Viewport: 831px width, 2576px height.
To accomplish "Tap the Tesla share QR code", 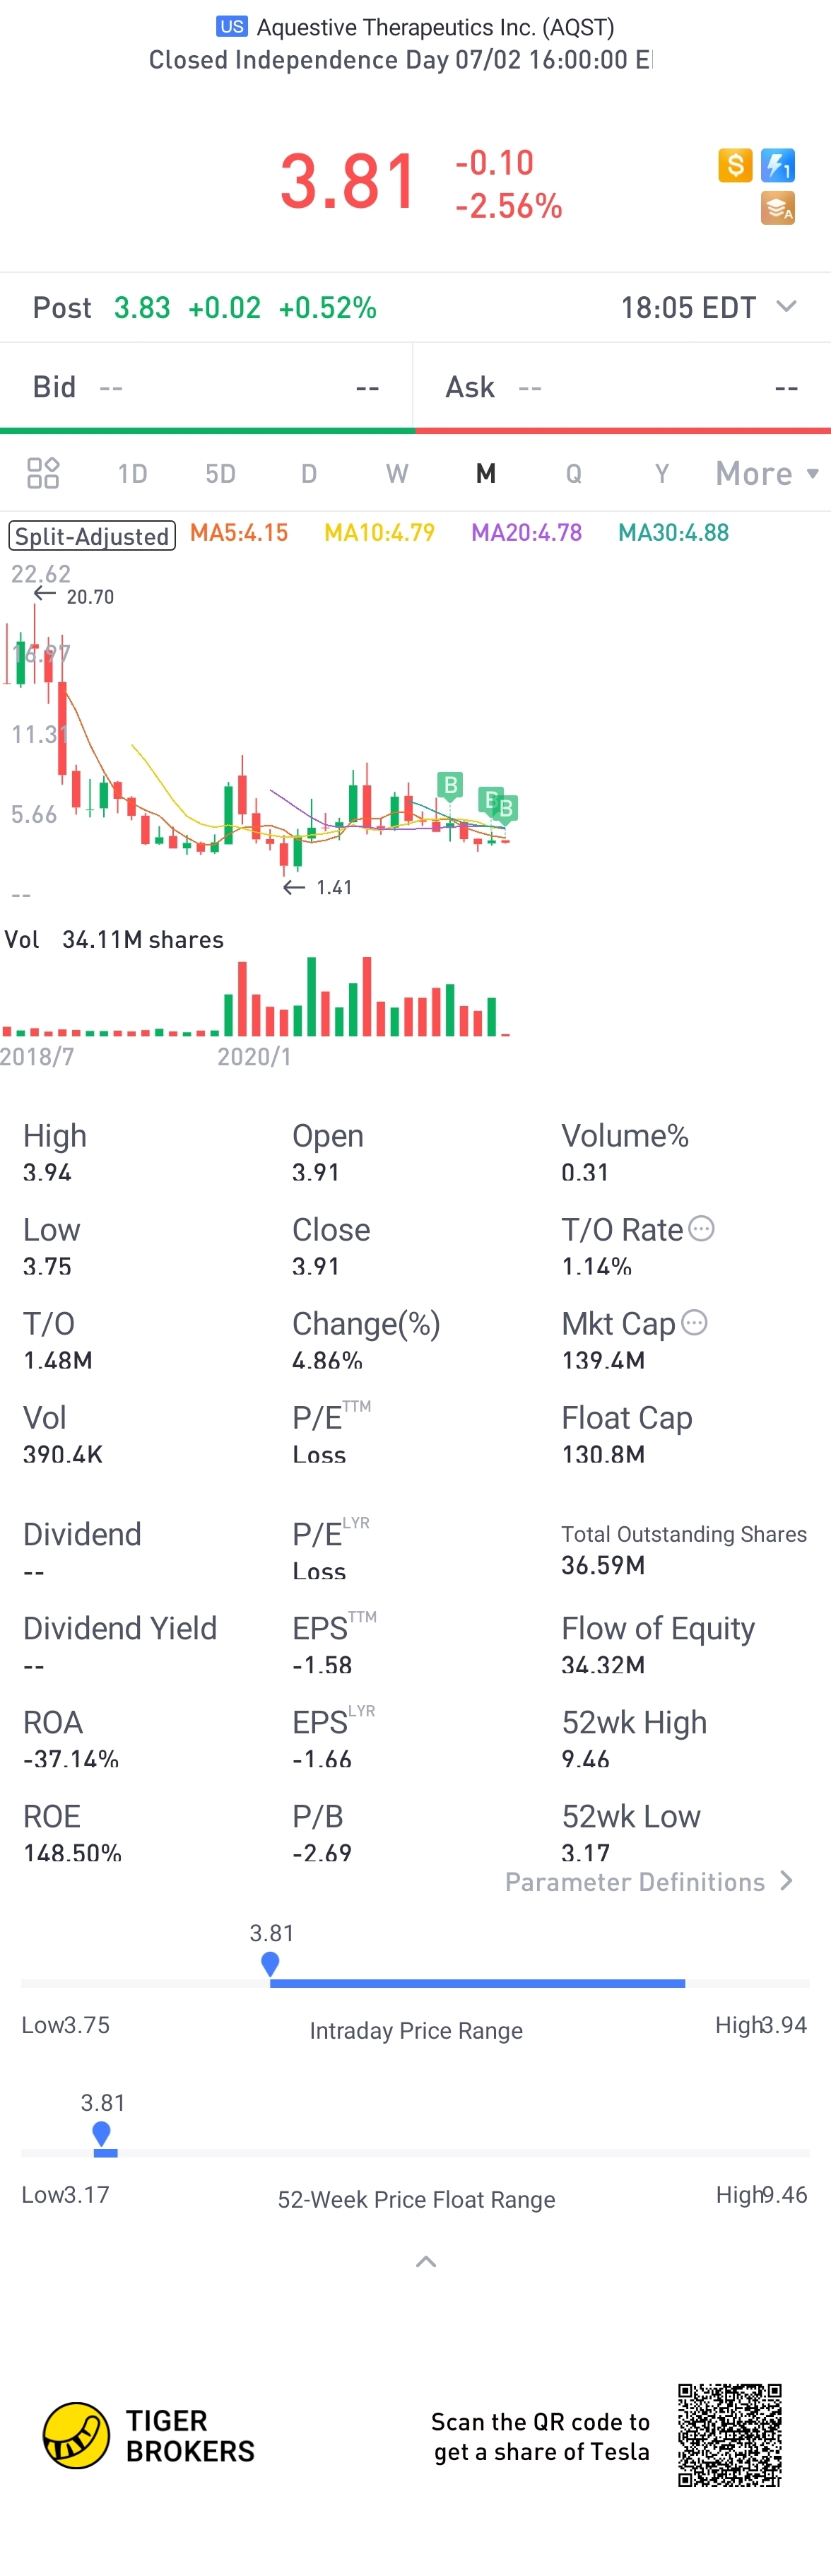I will (729, 2435).
